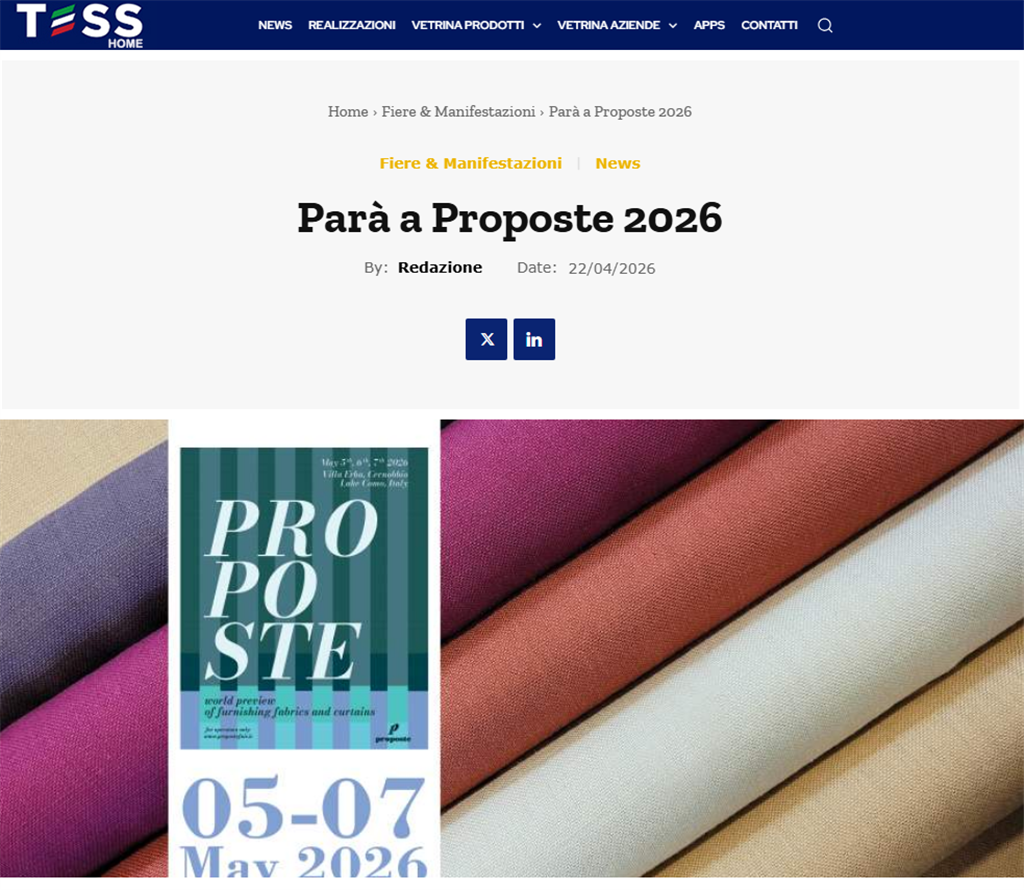Open the yellow Fiere & Manifestazioni category
The height and width of the screenshot is (890, 1024).
470,163
